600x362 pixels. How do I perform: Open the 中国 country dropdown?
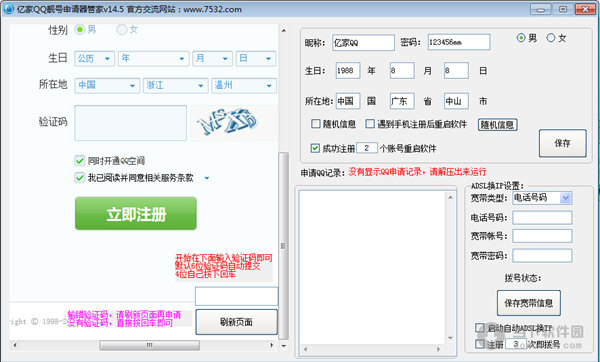tap(107, 85)
